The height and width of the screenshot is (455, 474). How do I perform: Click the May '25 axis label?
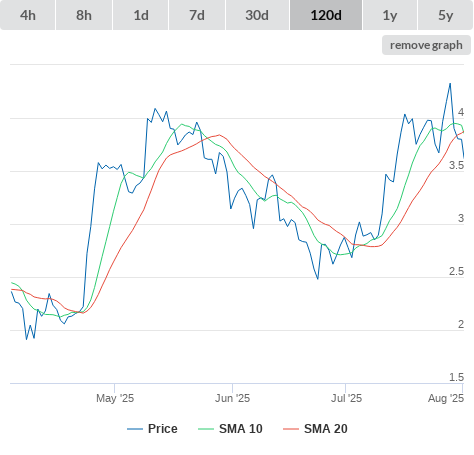115,398
